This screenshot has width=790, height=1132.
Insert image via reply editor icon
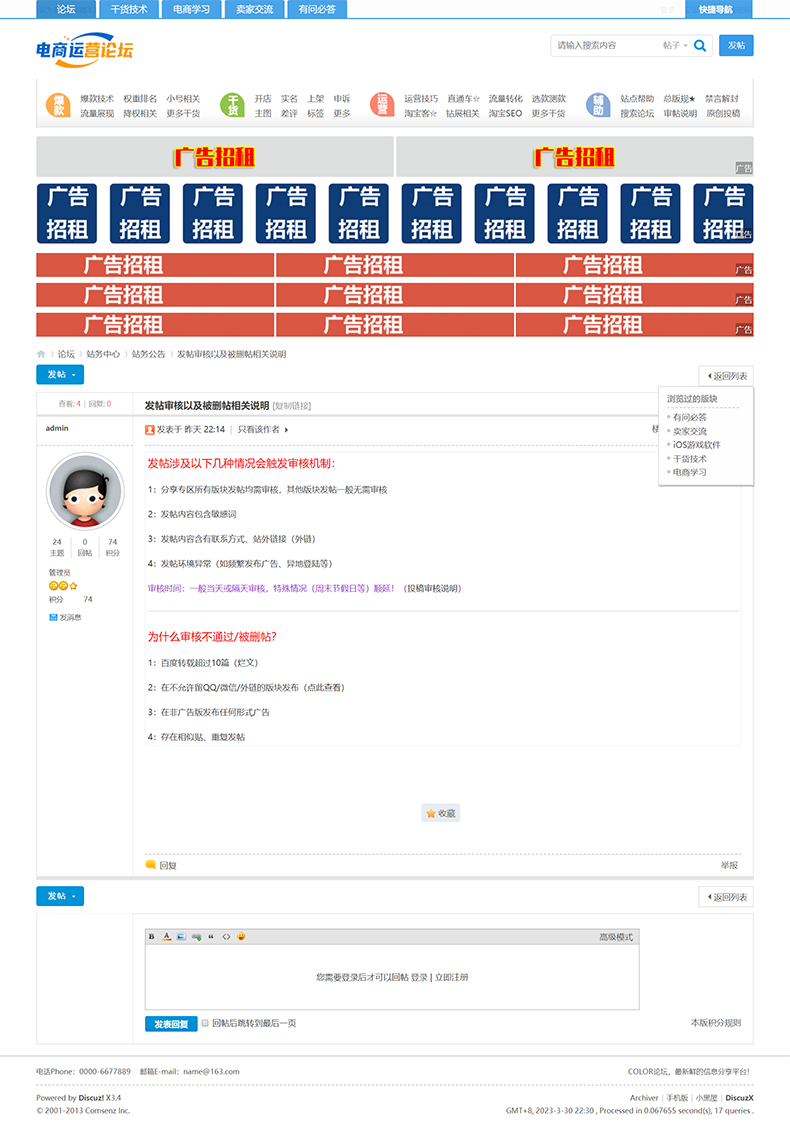click(x=181, y=936)
